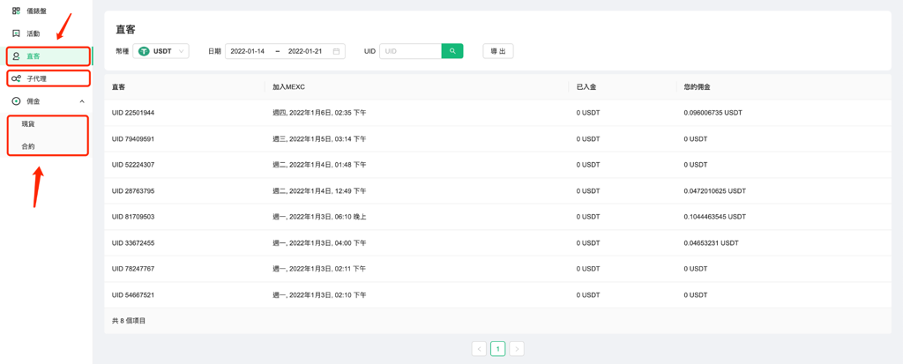Screen dimensions: 904x364
Task: Open the calendar icon in date range
Action: point(336,51)
